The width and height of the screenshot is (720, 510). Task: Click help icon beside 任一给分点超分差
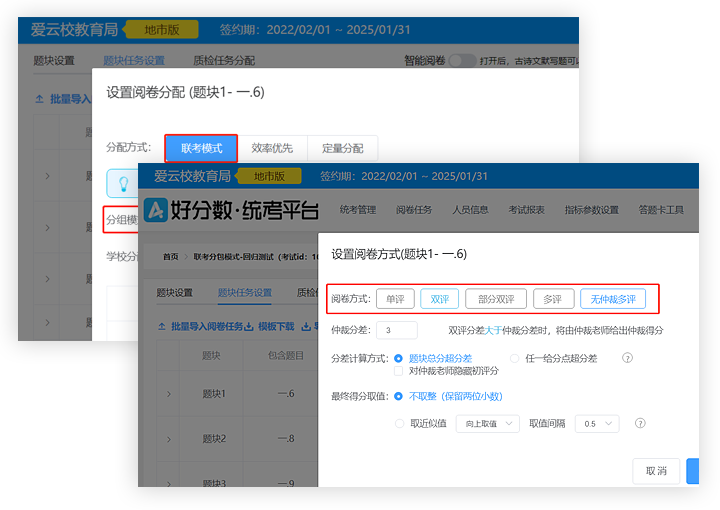[x=628, y=358]
